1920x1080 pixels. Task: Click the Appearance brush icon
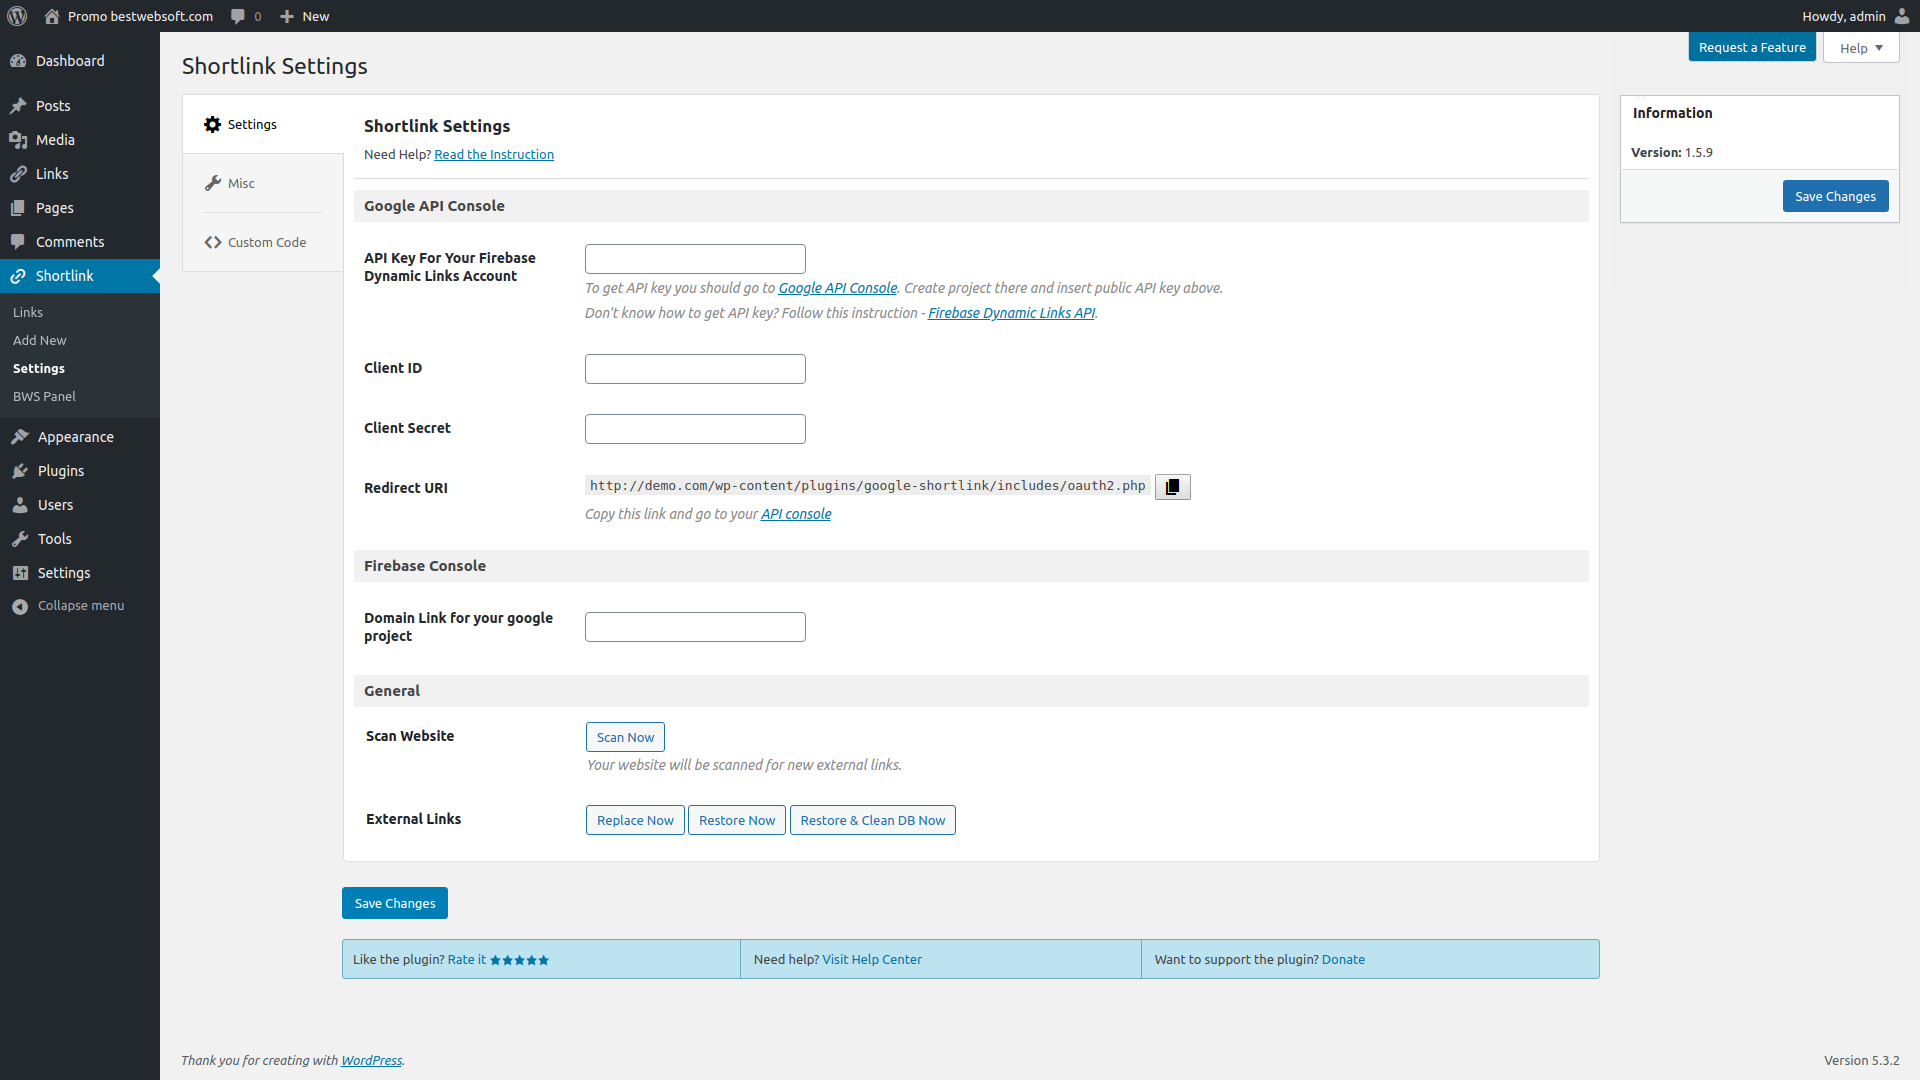[x=20, y=437]
